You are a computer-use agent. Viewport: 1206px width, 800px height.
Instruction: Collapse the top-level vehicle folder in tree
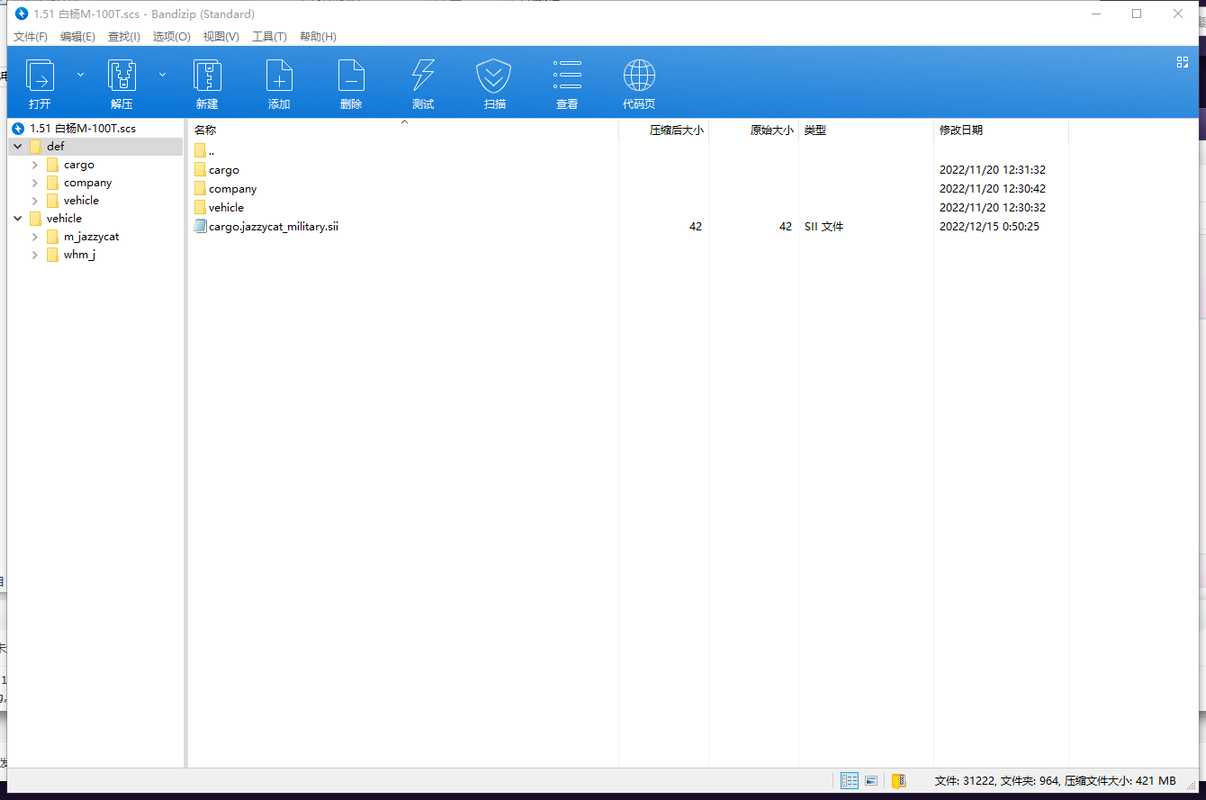pos(17,219)
